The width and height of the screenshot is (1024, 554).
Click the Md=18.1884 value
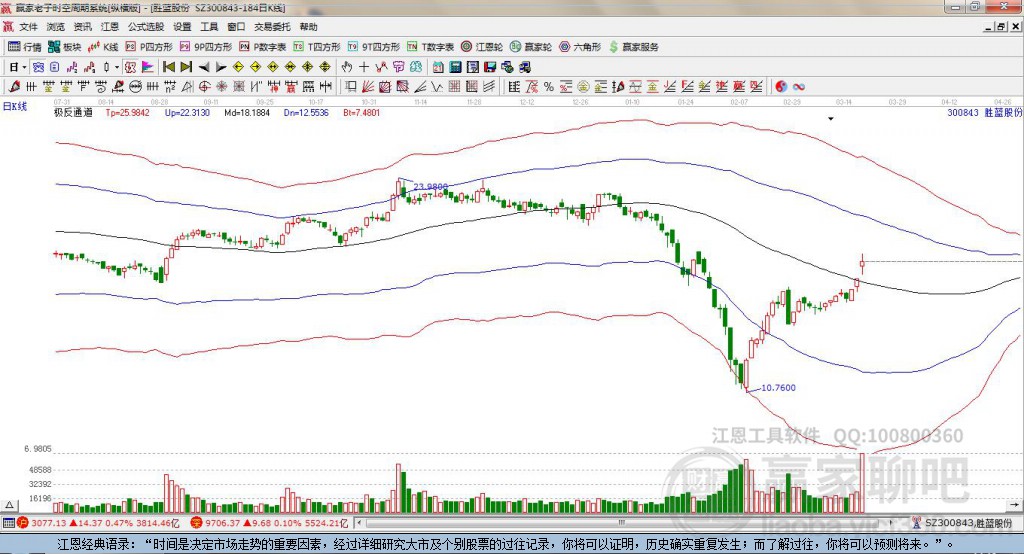point(247,112)
